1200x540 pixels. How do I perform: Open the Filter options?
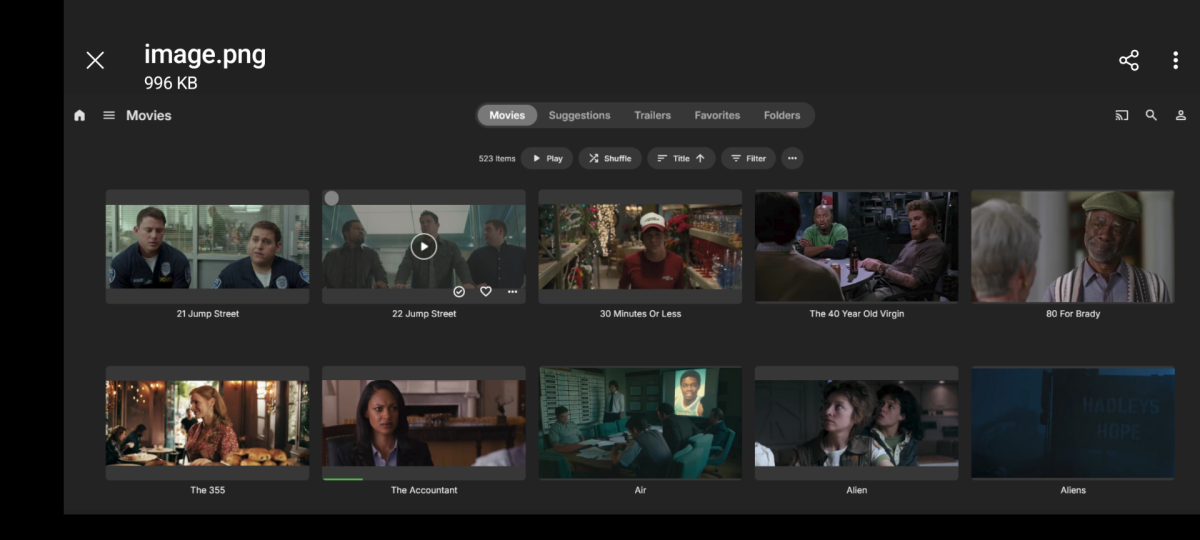pyautogui.click(x=749, y=158)
